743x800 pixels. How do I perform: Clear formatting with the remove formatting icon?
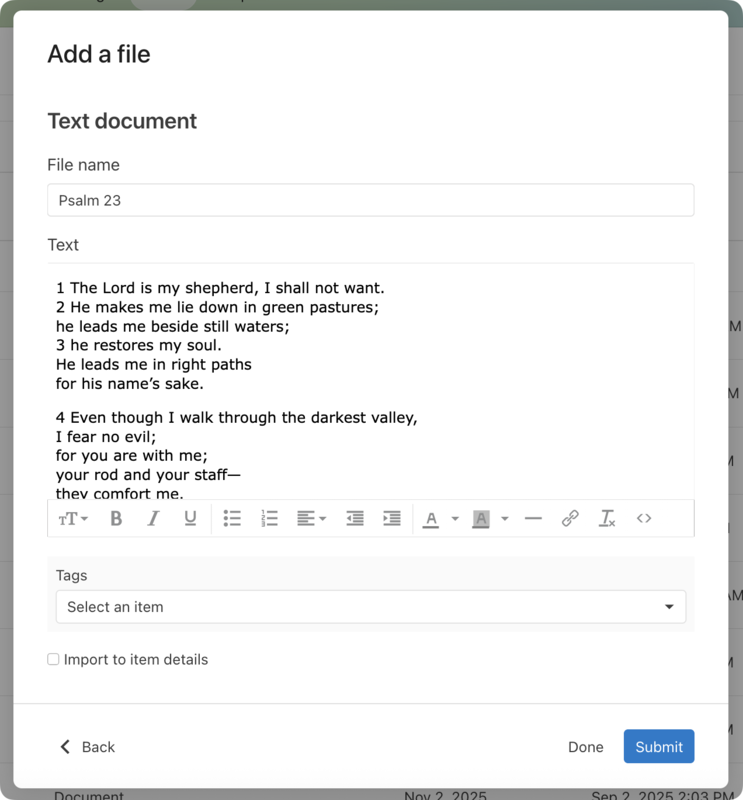(607, 518)
